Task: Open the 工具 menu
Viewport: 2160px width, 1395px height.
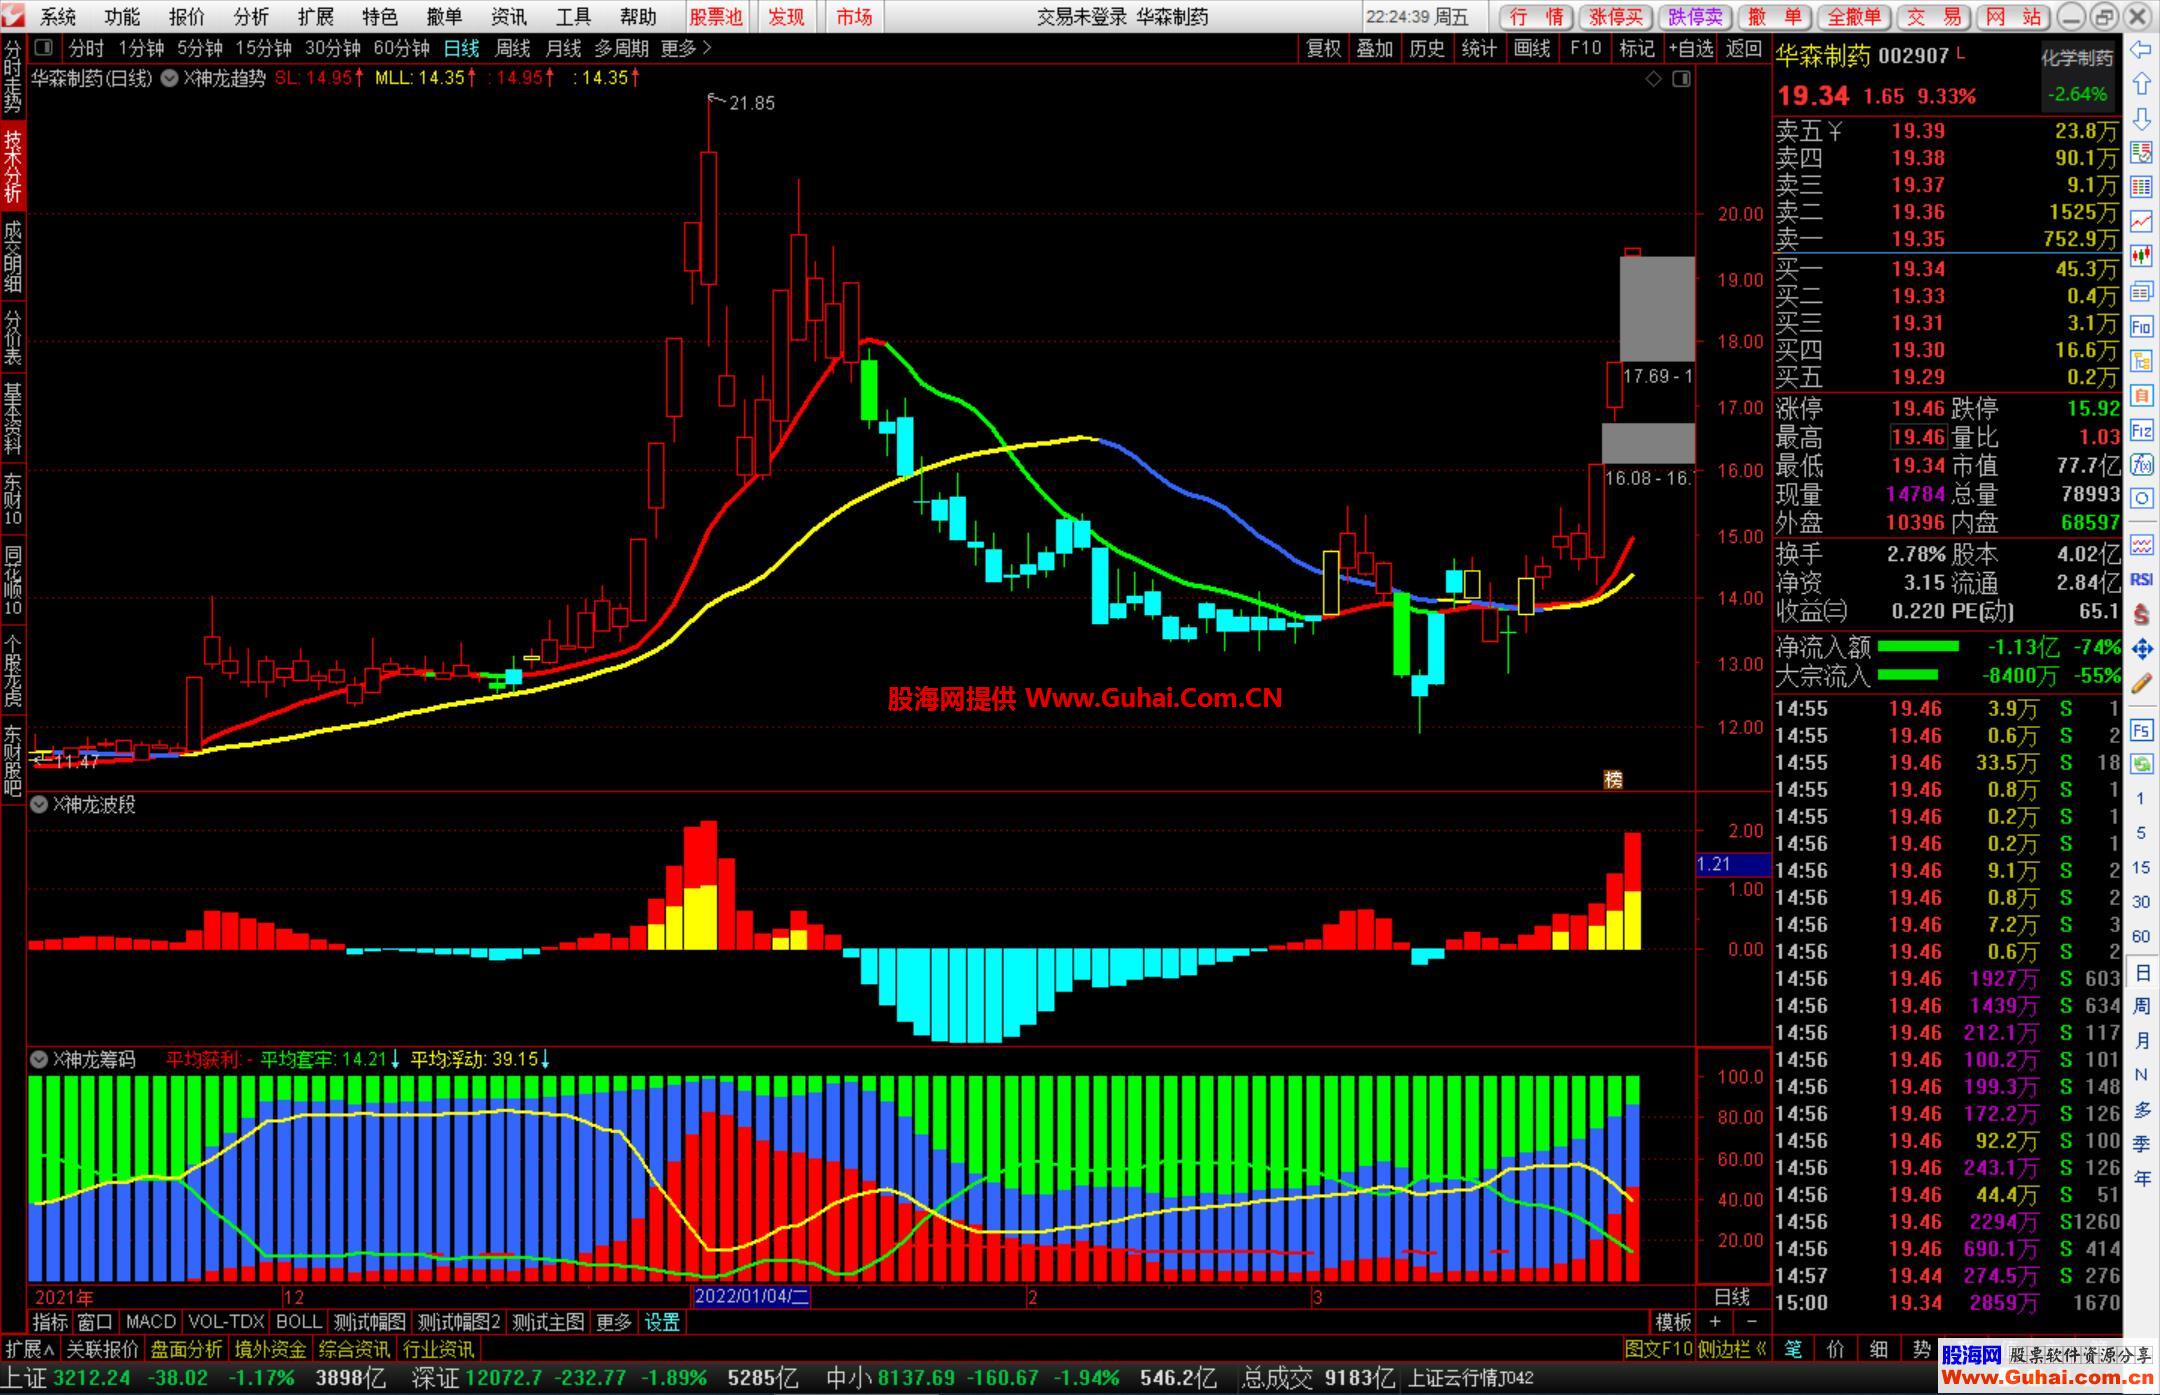Action: click(x=573, y=17)
